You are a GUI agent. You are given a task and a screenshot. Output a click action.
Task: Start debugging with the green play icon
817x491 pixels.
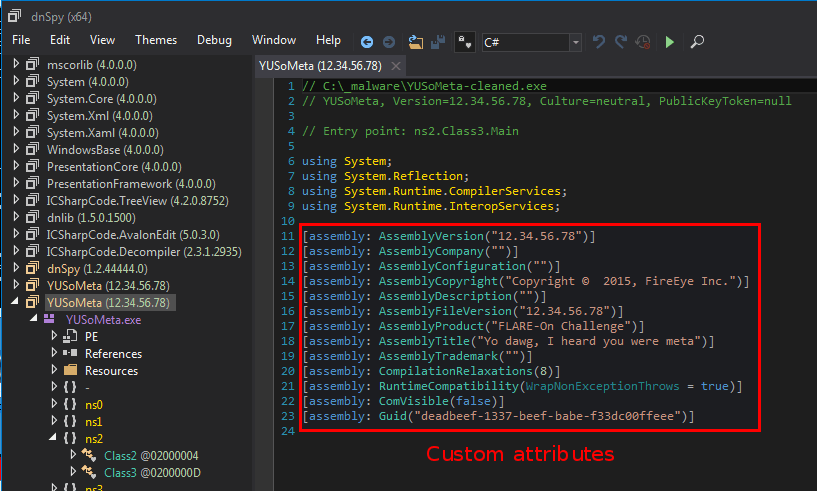pos(670,41)
